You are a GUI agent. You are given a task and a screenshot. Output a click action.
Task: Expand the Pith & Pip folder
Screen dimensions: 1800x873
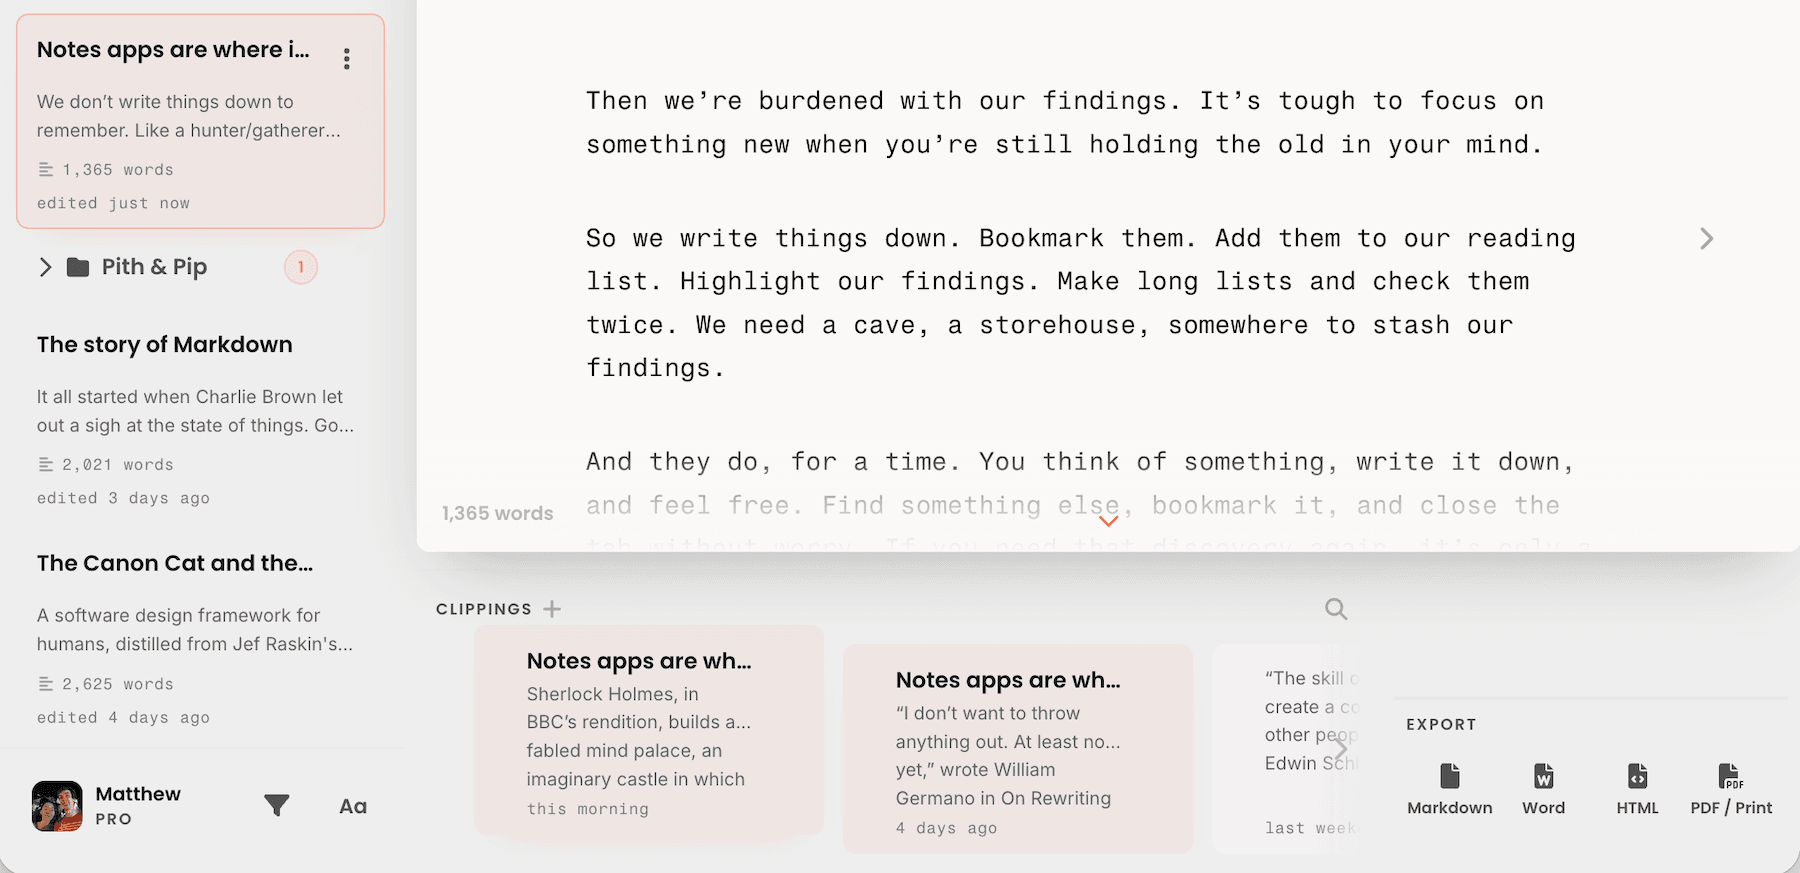pyautogui.click(x=45, y=267)
